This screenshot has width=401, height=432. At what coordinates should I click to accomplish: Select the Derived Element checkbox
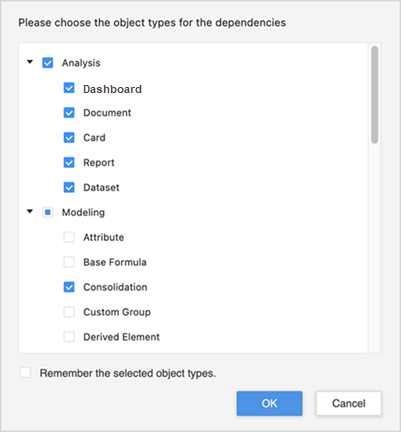pyautogui.click(x=69, y=337)
